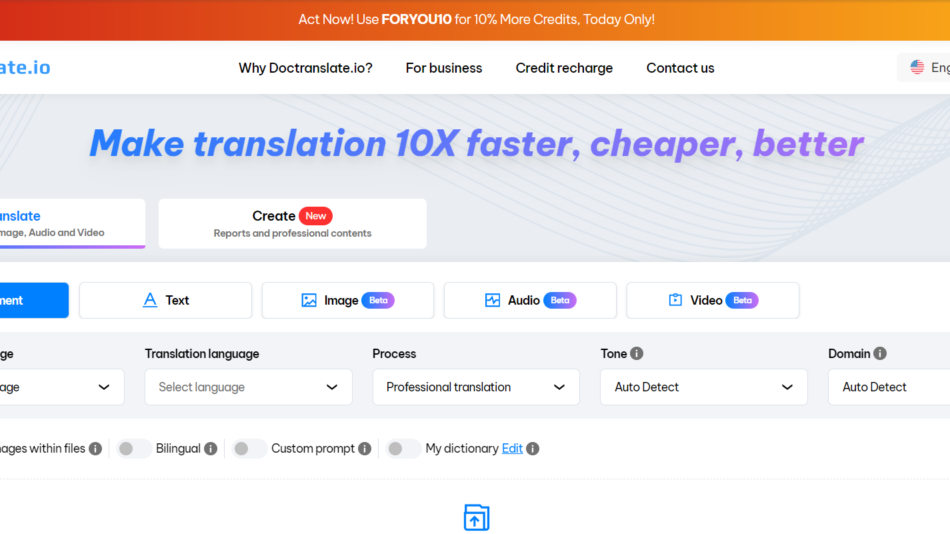Expand the source language dropdown at left
The width and height of the screenshot is (950, 534).
click(62, 387)
